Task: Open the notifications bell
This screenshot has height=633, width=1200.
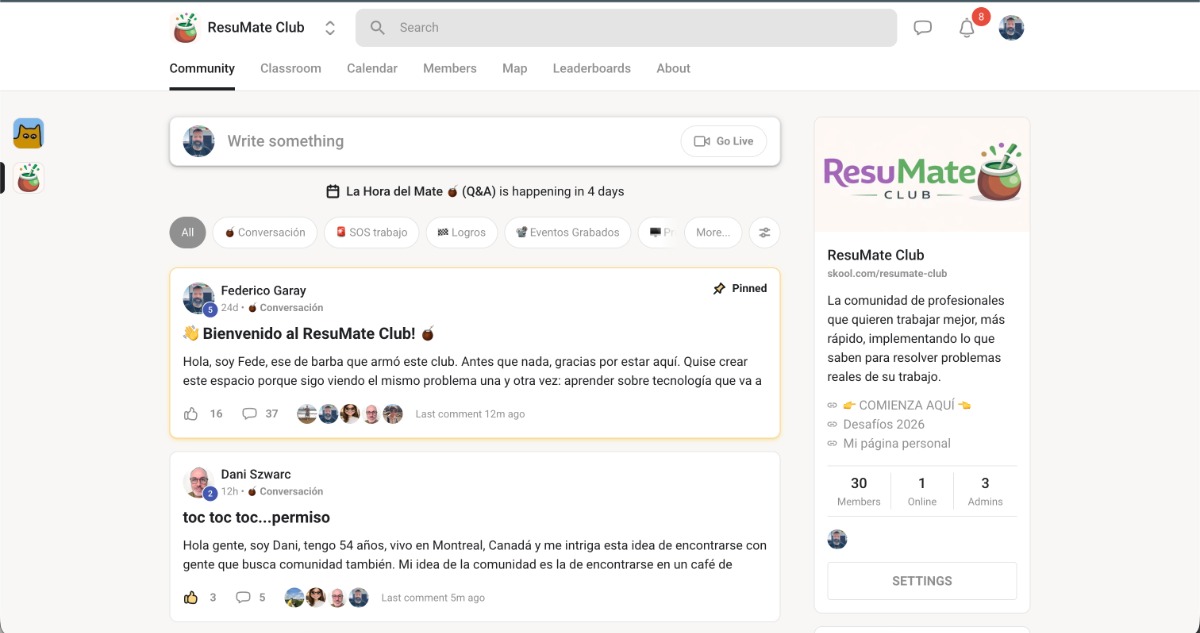Action: click(966, 28)
